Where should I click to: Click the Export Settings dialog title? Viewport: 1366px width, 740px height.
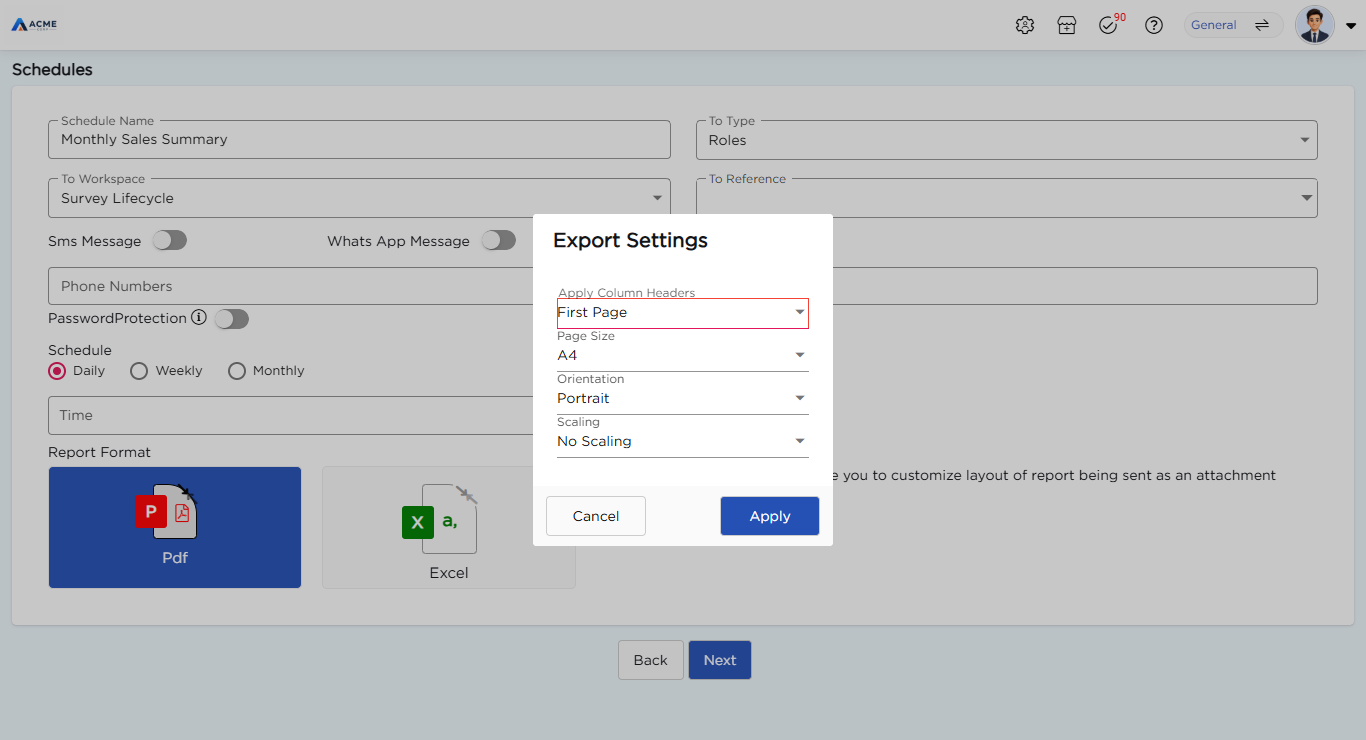[631, 240]
